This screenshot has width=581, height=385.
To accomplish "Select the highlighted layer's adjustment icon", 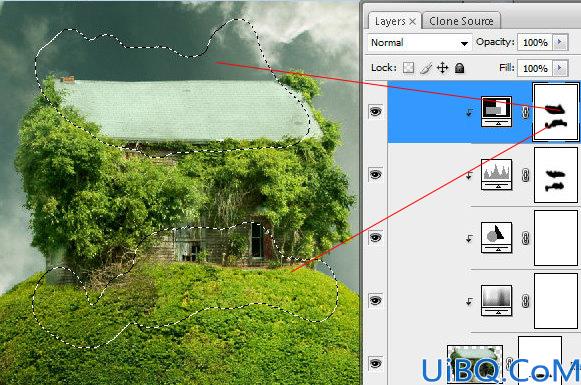I will [497, 112].
